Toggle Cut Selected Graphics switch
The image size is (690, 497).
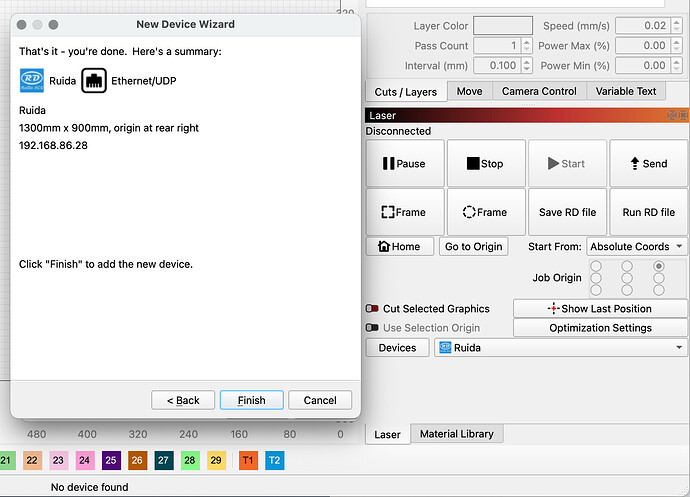coord(372,309)
